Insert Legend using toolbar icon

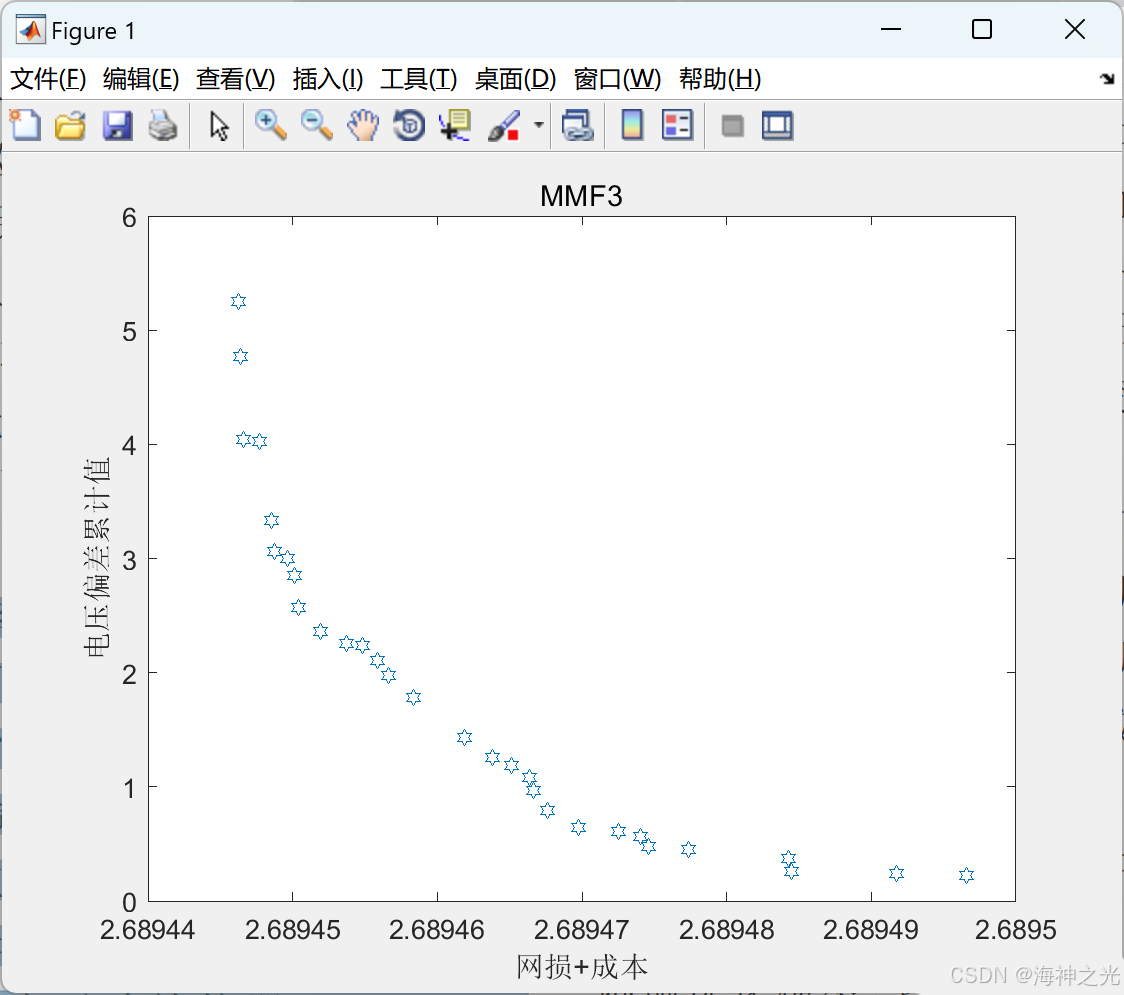677,125
